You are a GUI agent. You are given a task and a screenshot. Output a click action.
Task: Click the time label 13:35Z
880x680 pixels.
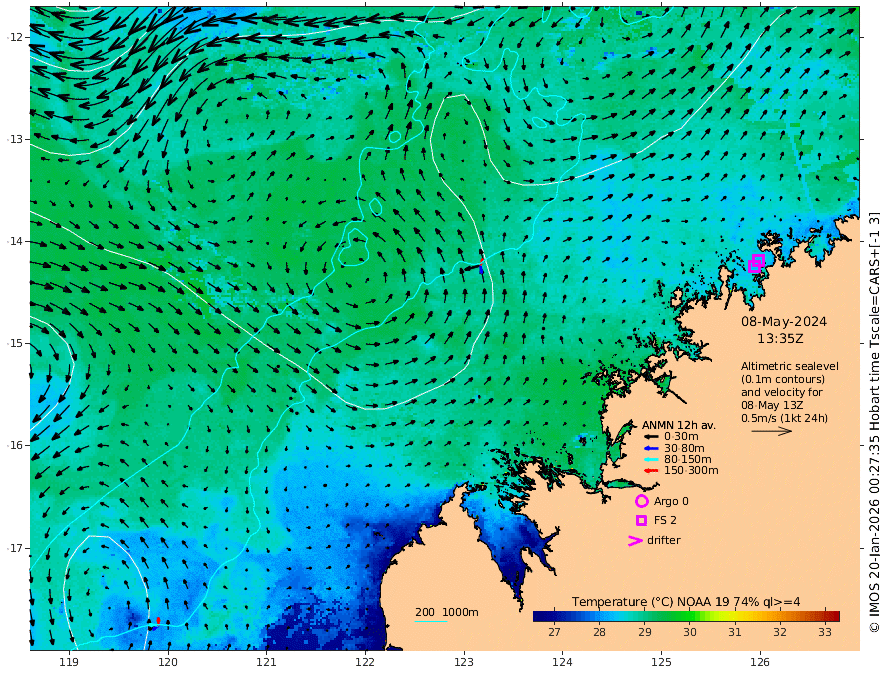pos(780,339)
